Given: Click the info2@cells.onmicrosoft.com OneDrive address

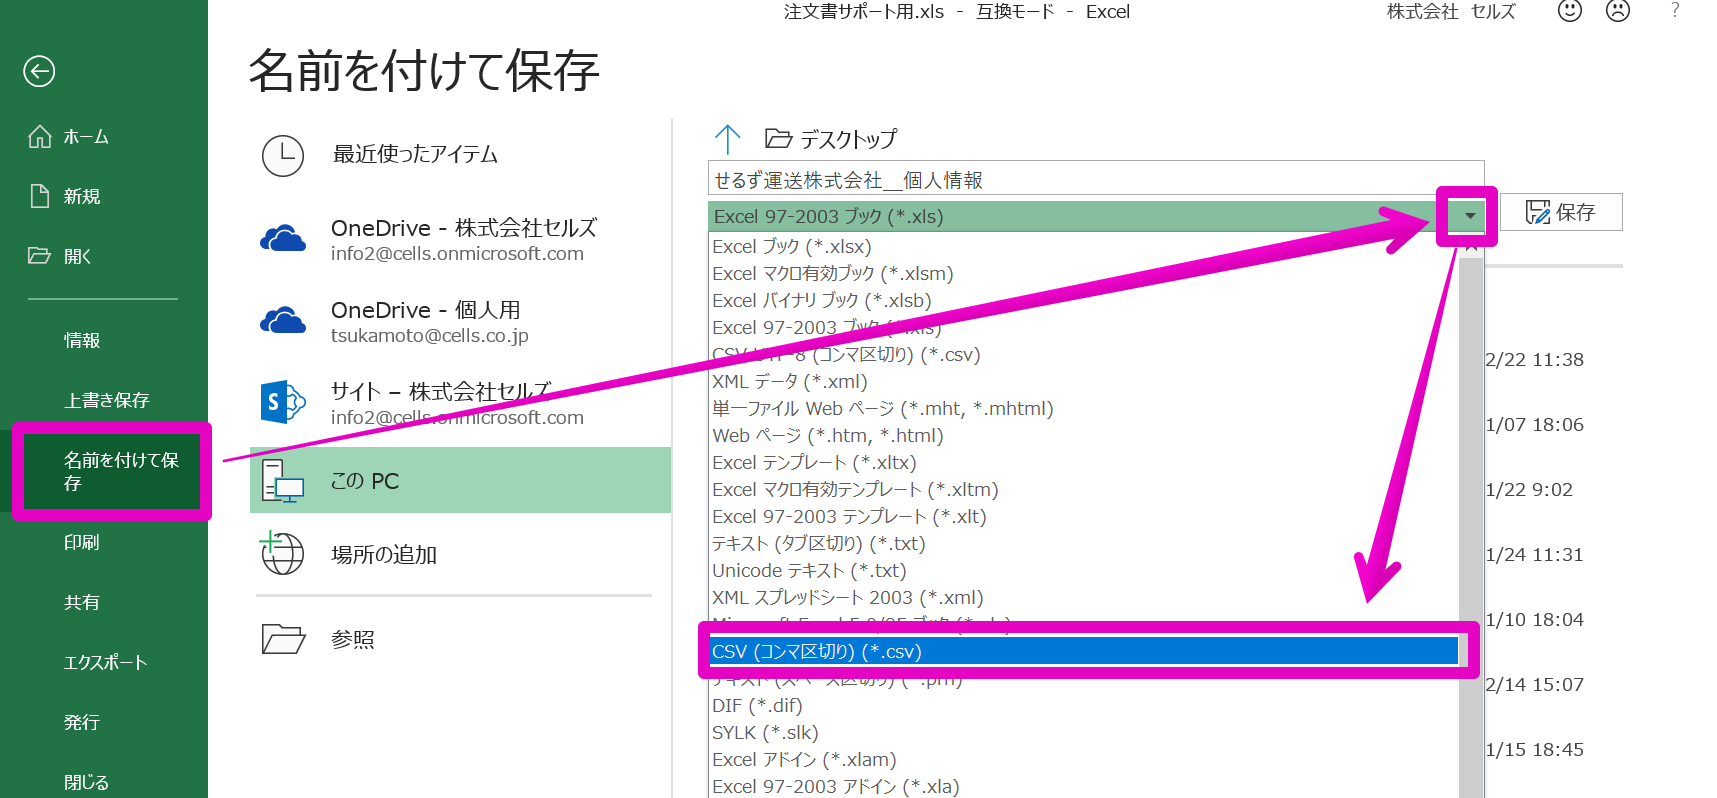Looking at the screenshot, I should coord(457,253).
